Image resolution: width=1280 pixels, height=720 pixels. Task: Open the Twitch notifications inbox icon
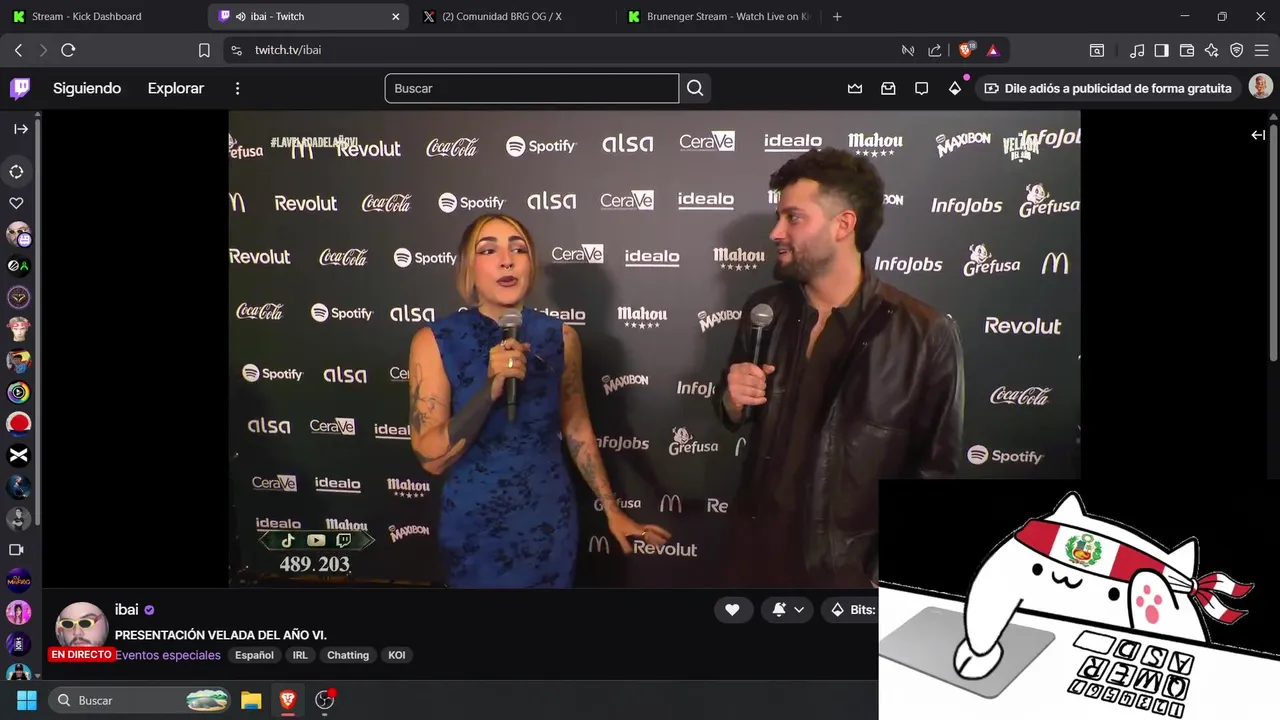888,88
